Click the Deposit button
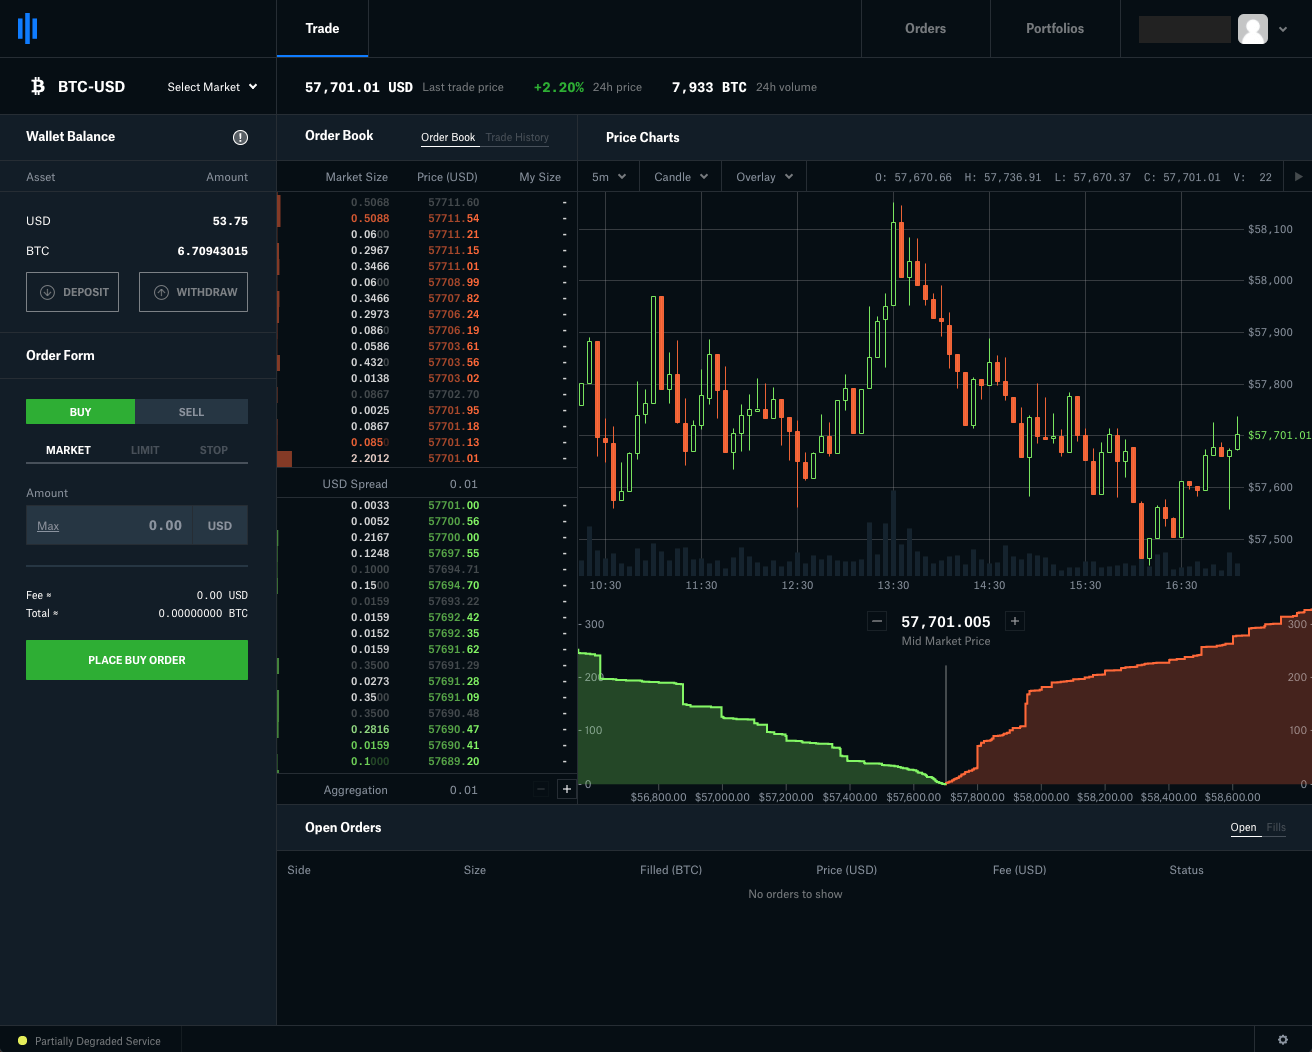Viewport: 1312px width, 1052px height. [x=73, y=292]
